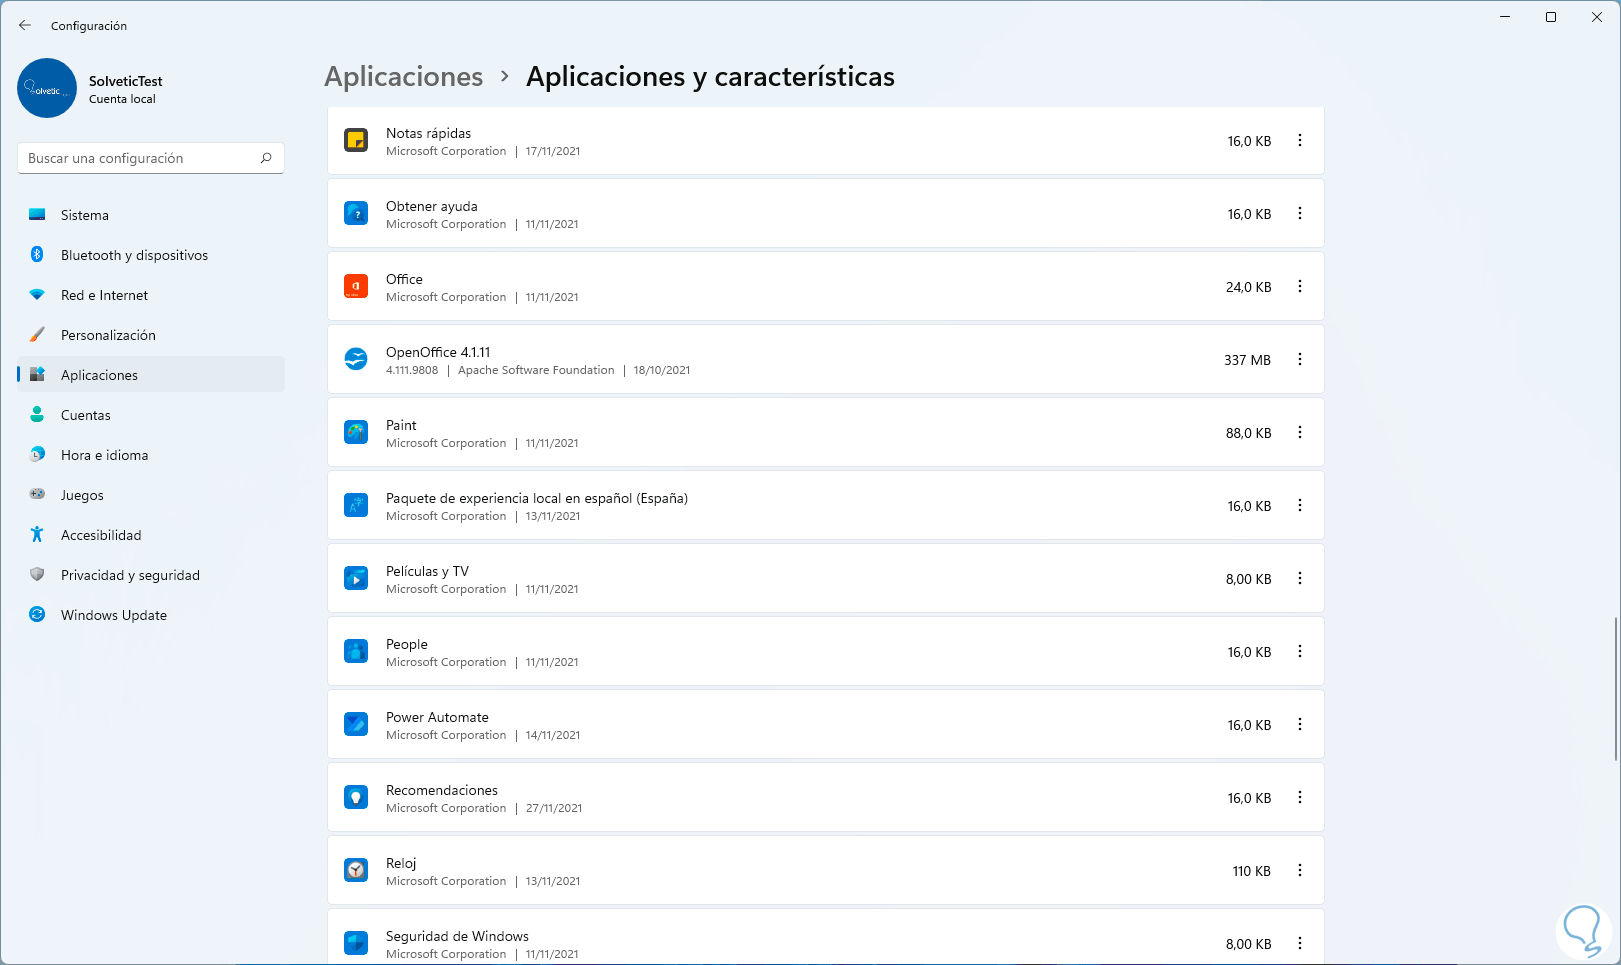Click the Office app icon
The width and height of the screenshot is (1621, 965).
[356, 286]
